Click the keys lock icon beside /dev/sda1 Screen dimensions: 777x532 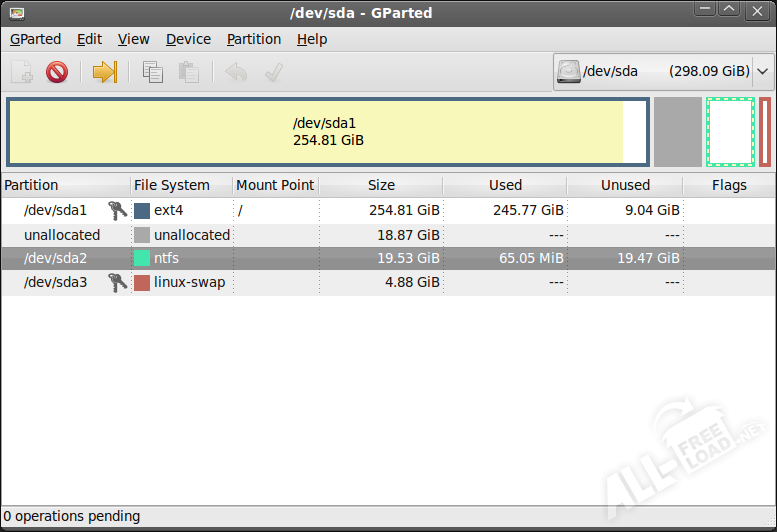click(x=117, y=210)
